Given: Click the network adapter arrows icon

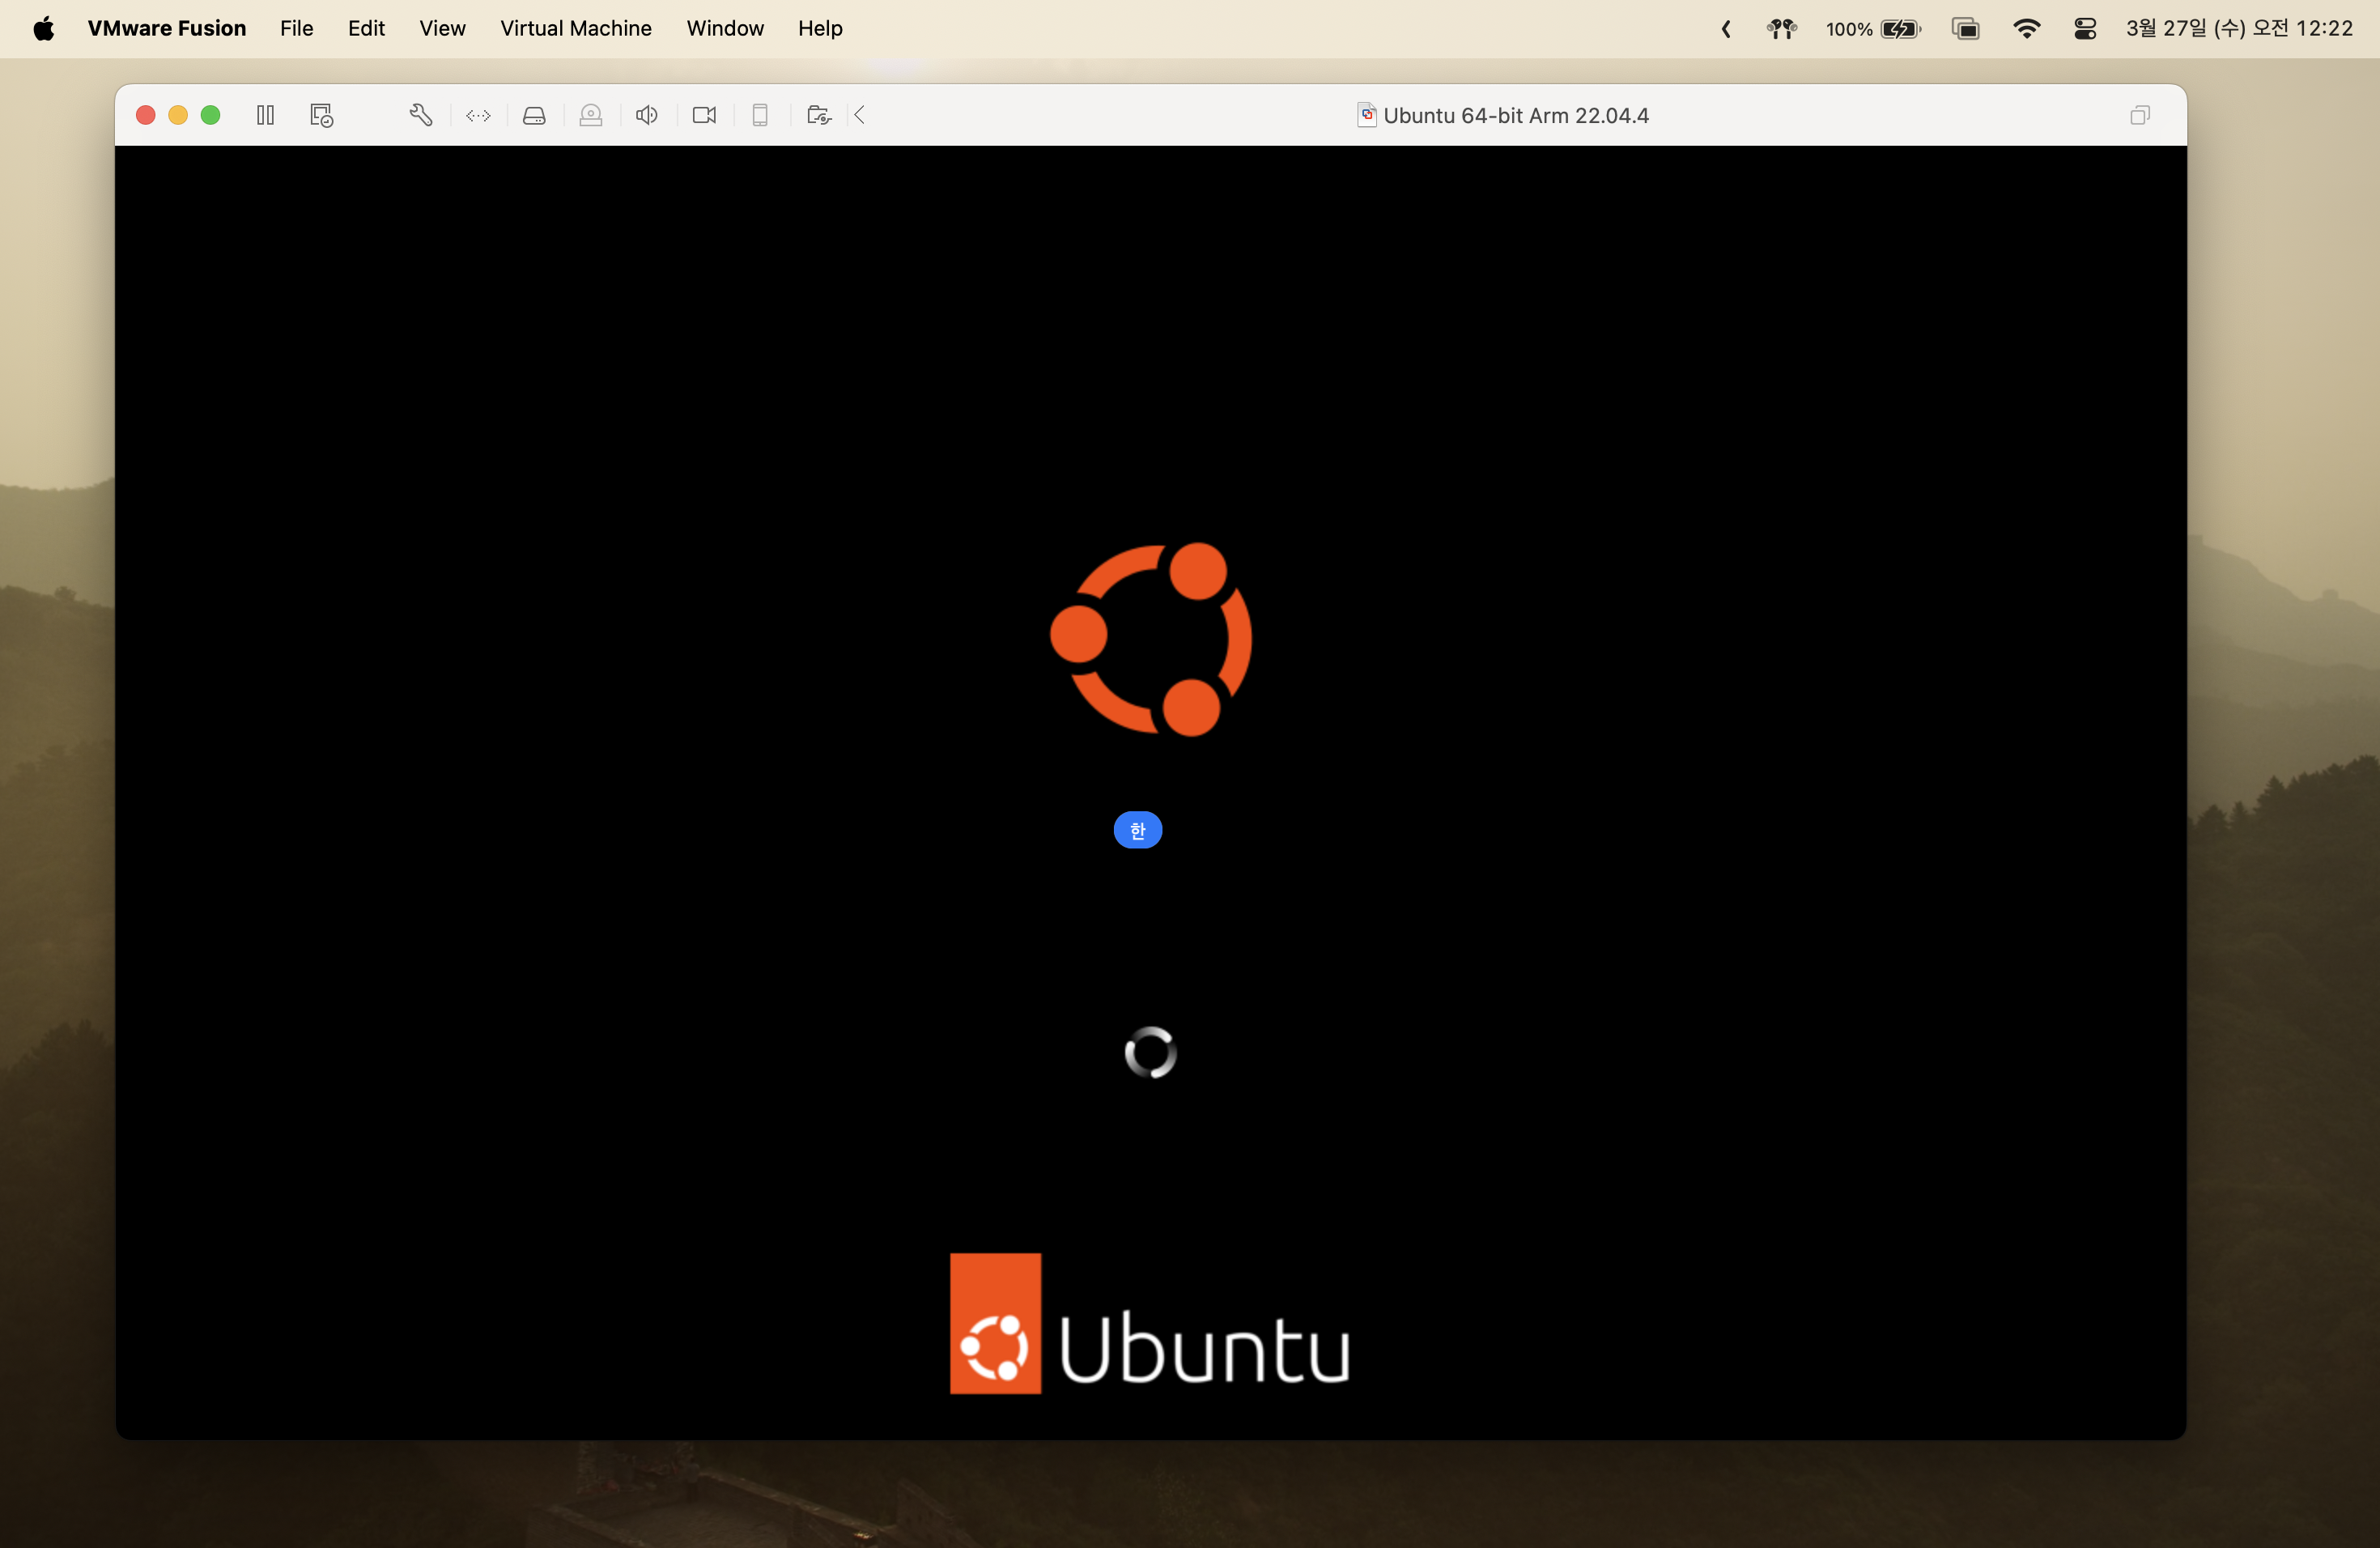Looking at the screenshot, I should [x=478, y=115].
